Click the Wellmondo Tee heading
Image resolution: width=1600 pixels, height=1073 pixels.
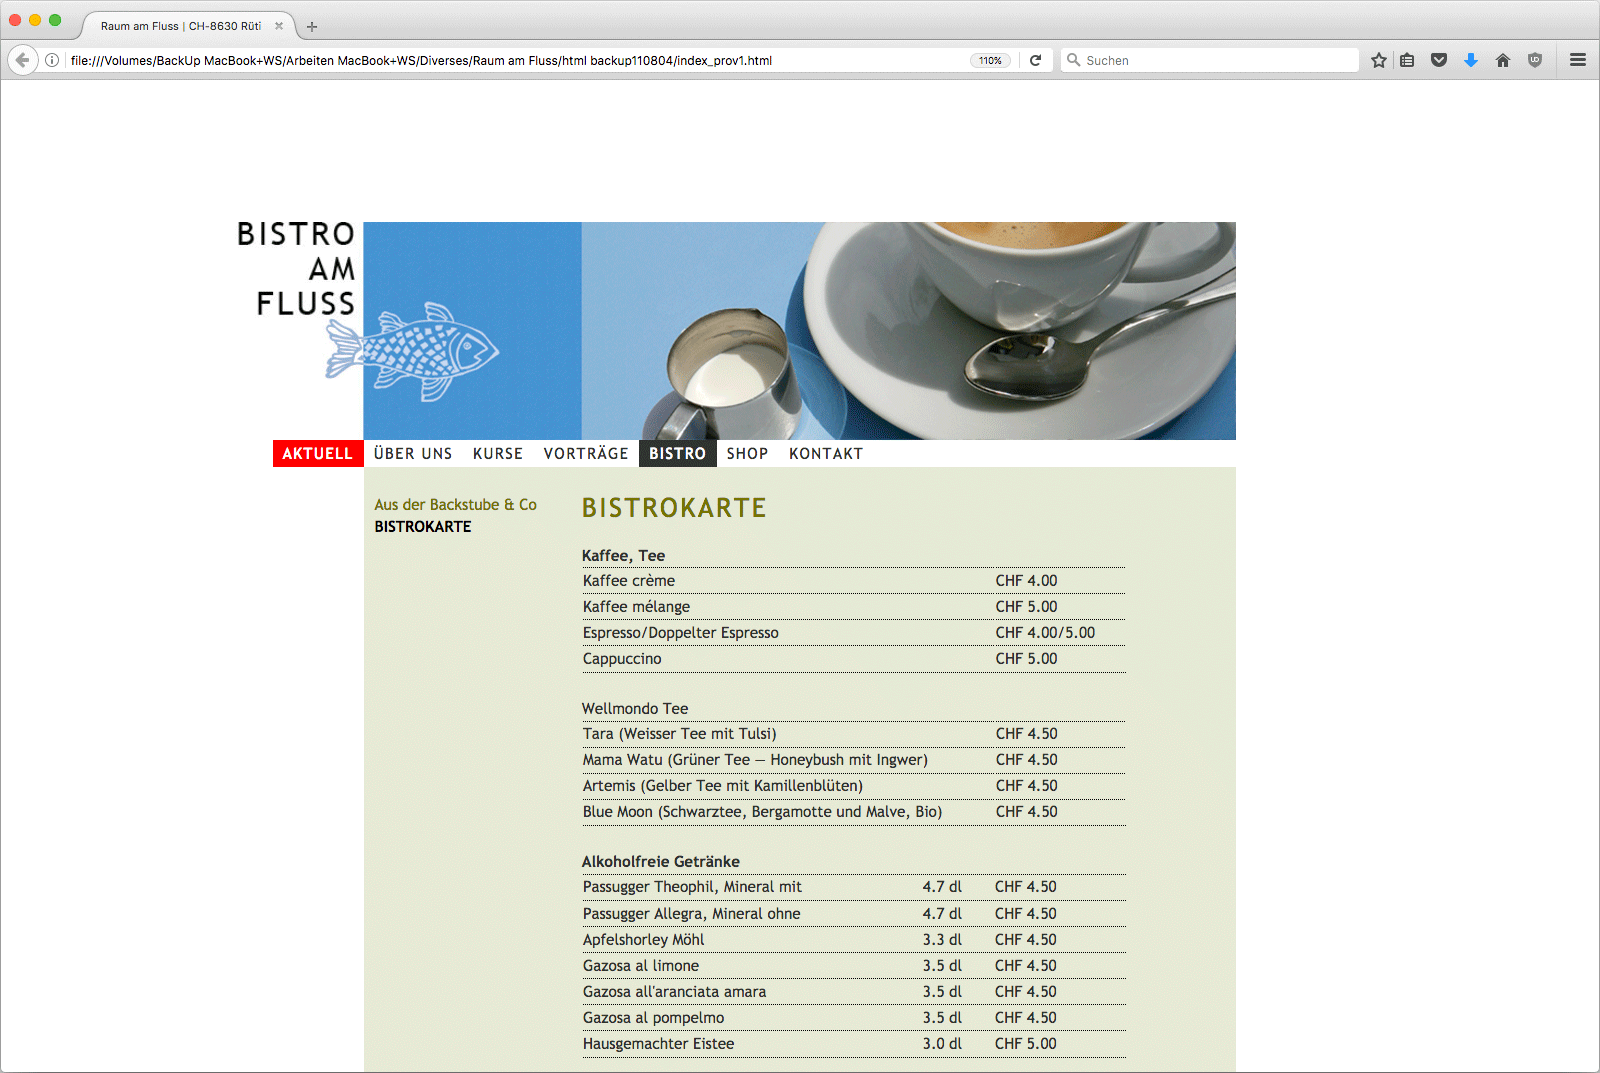click(x=635, y=709)
